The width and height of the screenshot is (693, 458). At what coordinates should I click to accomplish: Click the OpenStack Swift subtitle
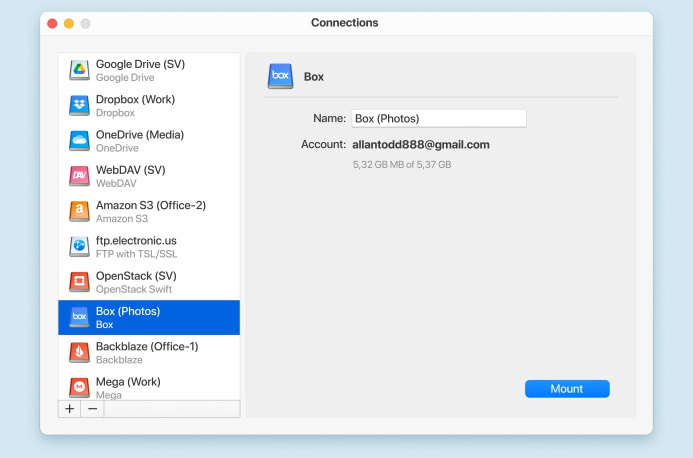(134, 289)
